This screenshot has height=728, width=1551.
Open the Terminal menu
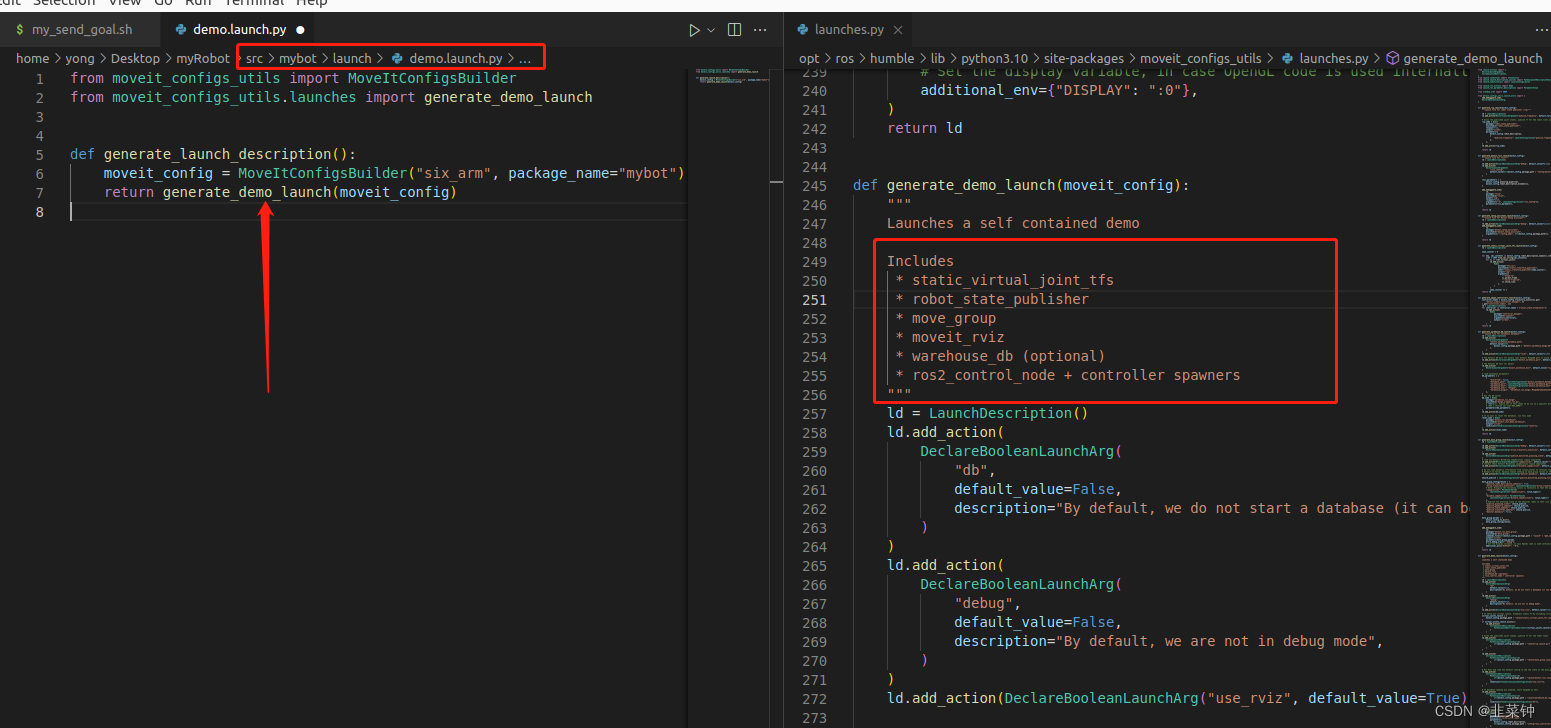252,3
